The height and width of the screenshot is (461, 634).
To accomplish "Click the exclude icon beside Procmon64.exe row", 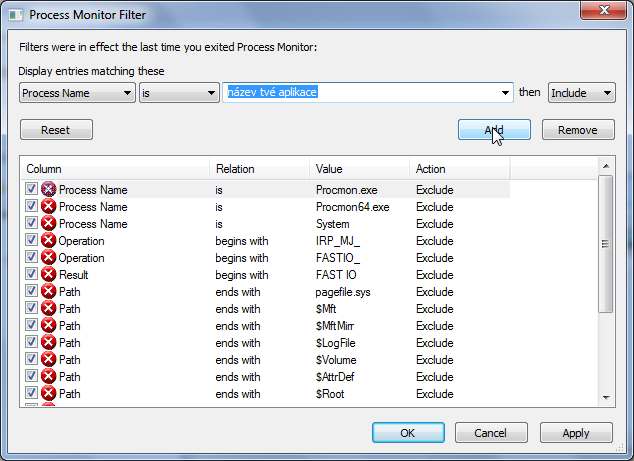I will [x=48, y=206].
